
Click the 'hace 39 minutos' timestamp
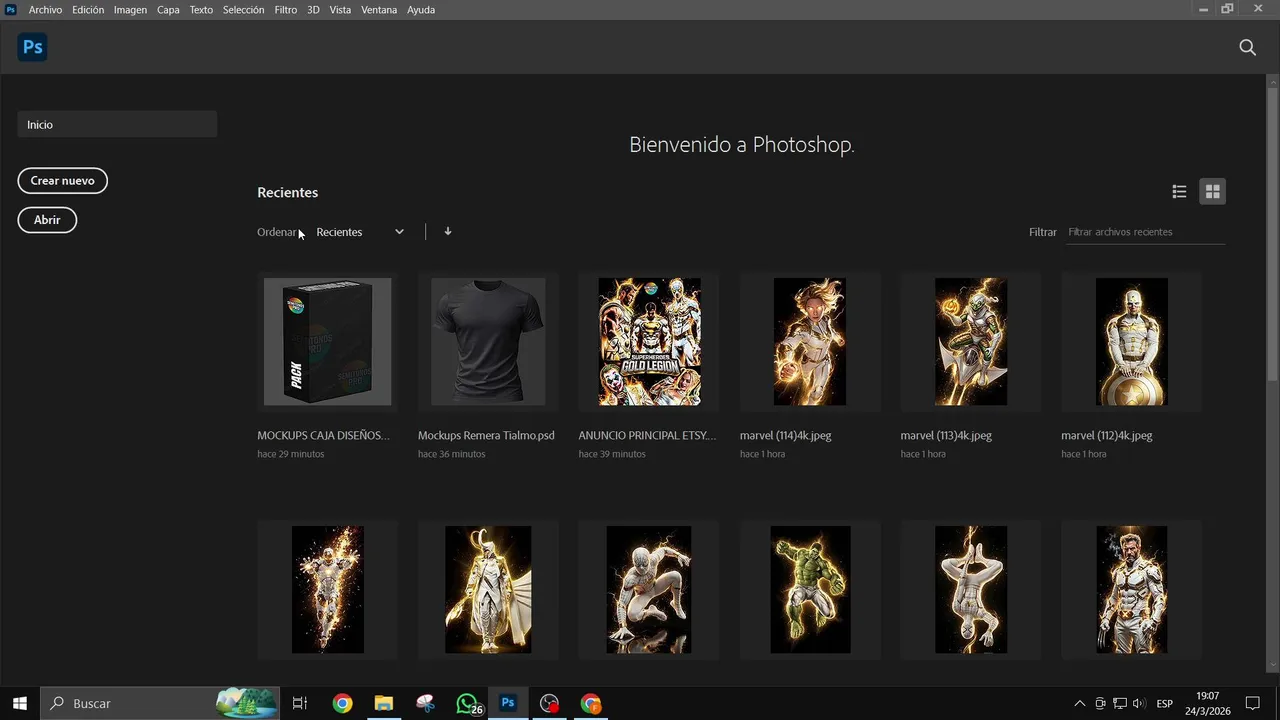(x=612, y=454)
